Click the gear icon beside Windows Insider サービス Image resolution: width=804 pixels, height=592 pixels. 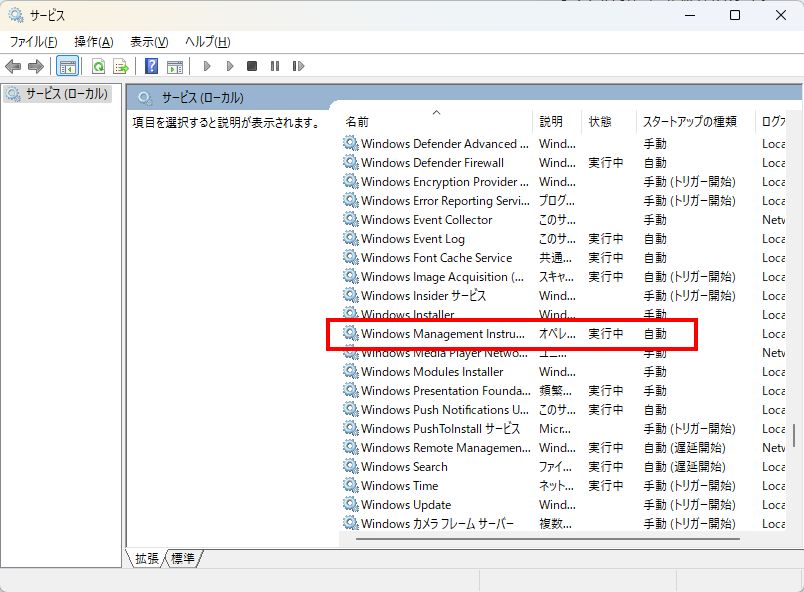(x=351, y=295)
